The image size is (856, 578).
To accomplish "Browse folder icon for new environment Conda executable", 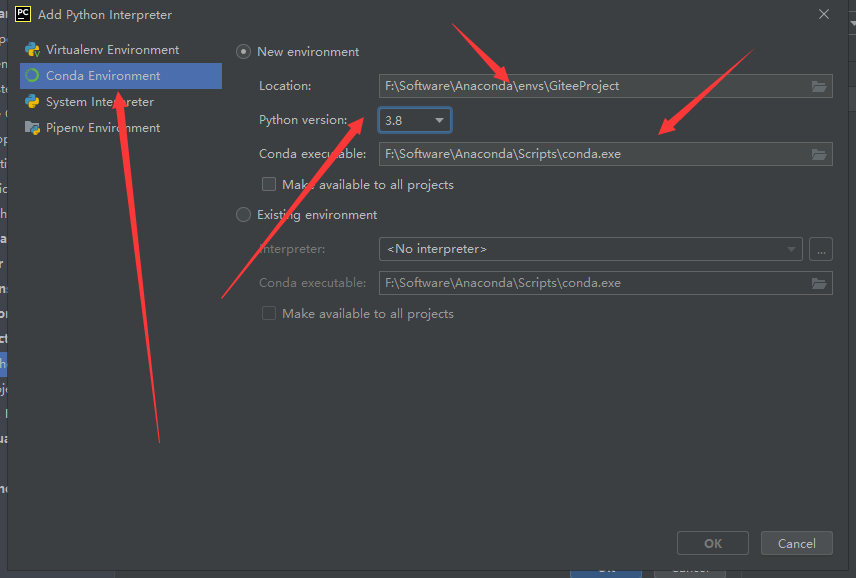I will coord(818,154).
